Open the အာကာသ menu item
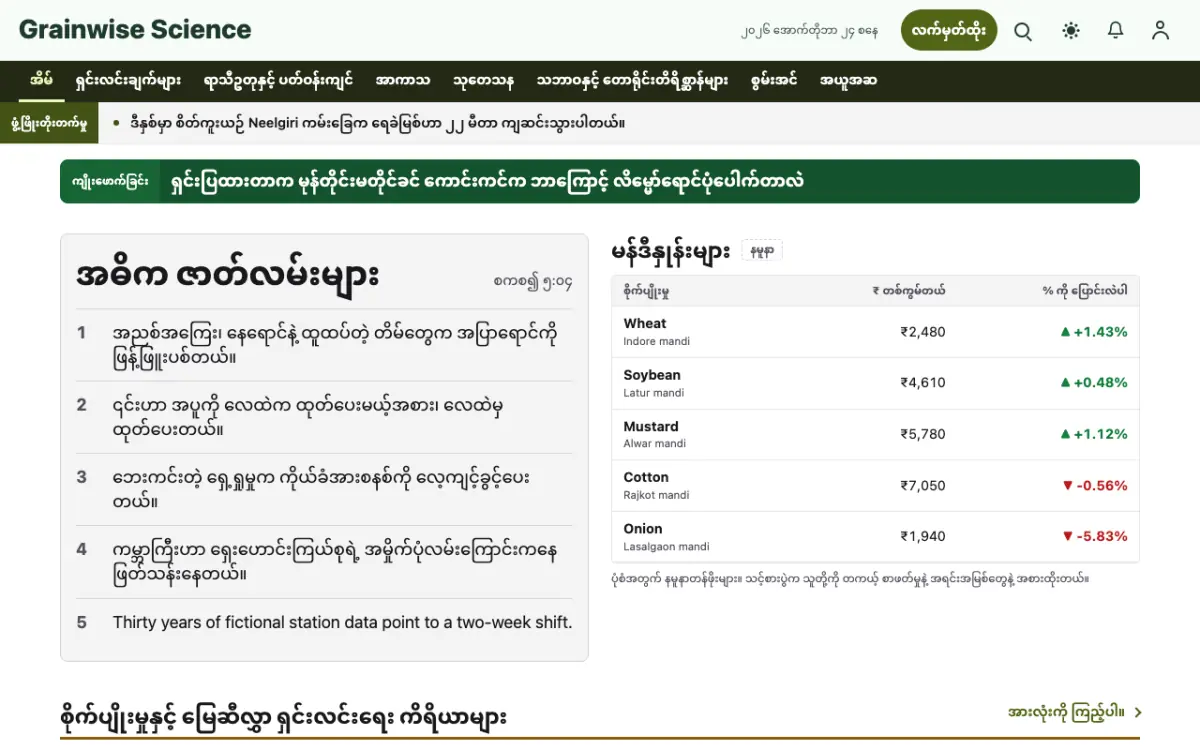 click(x=403, y=81)
